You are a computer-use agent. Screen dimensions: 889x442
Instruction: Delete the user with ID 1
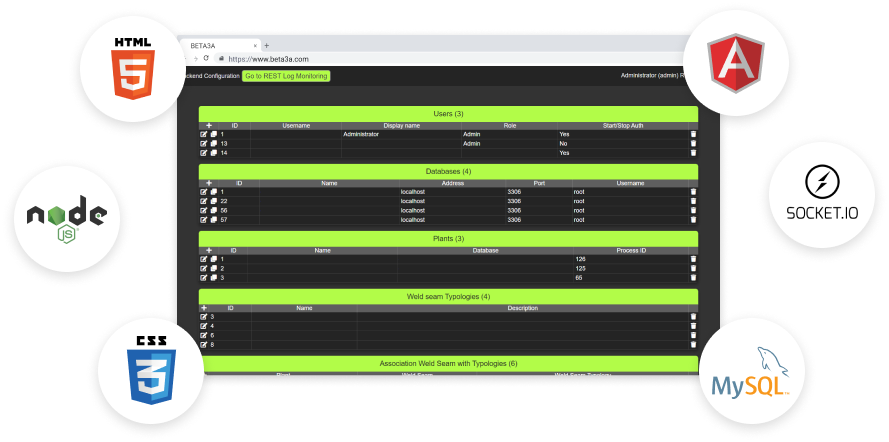[x=693, y=134]
